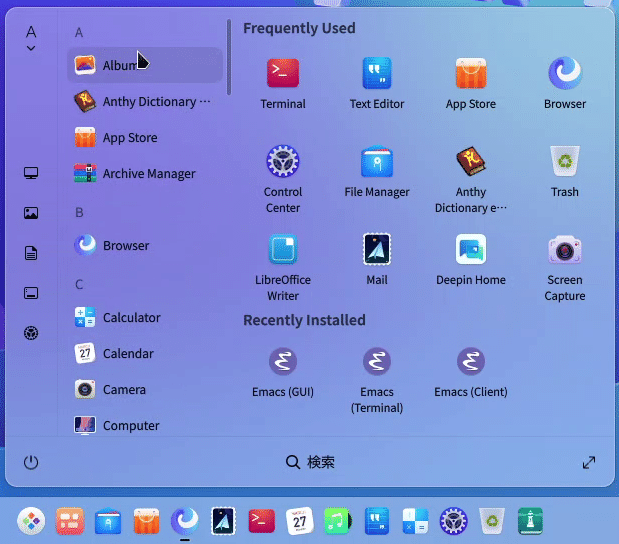Open App Store in Frequently Used grid
The height and width of the screenshot is (544, 619).
471,84
